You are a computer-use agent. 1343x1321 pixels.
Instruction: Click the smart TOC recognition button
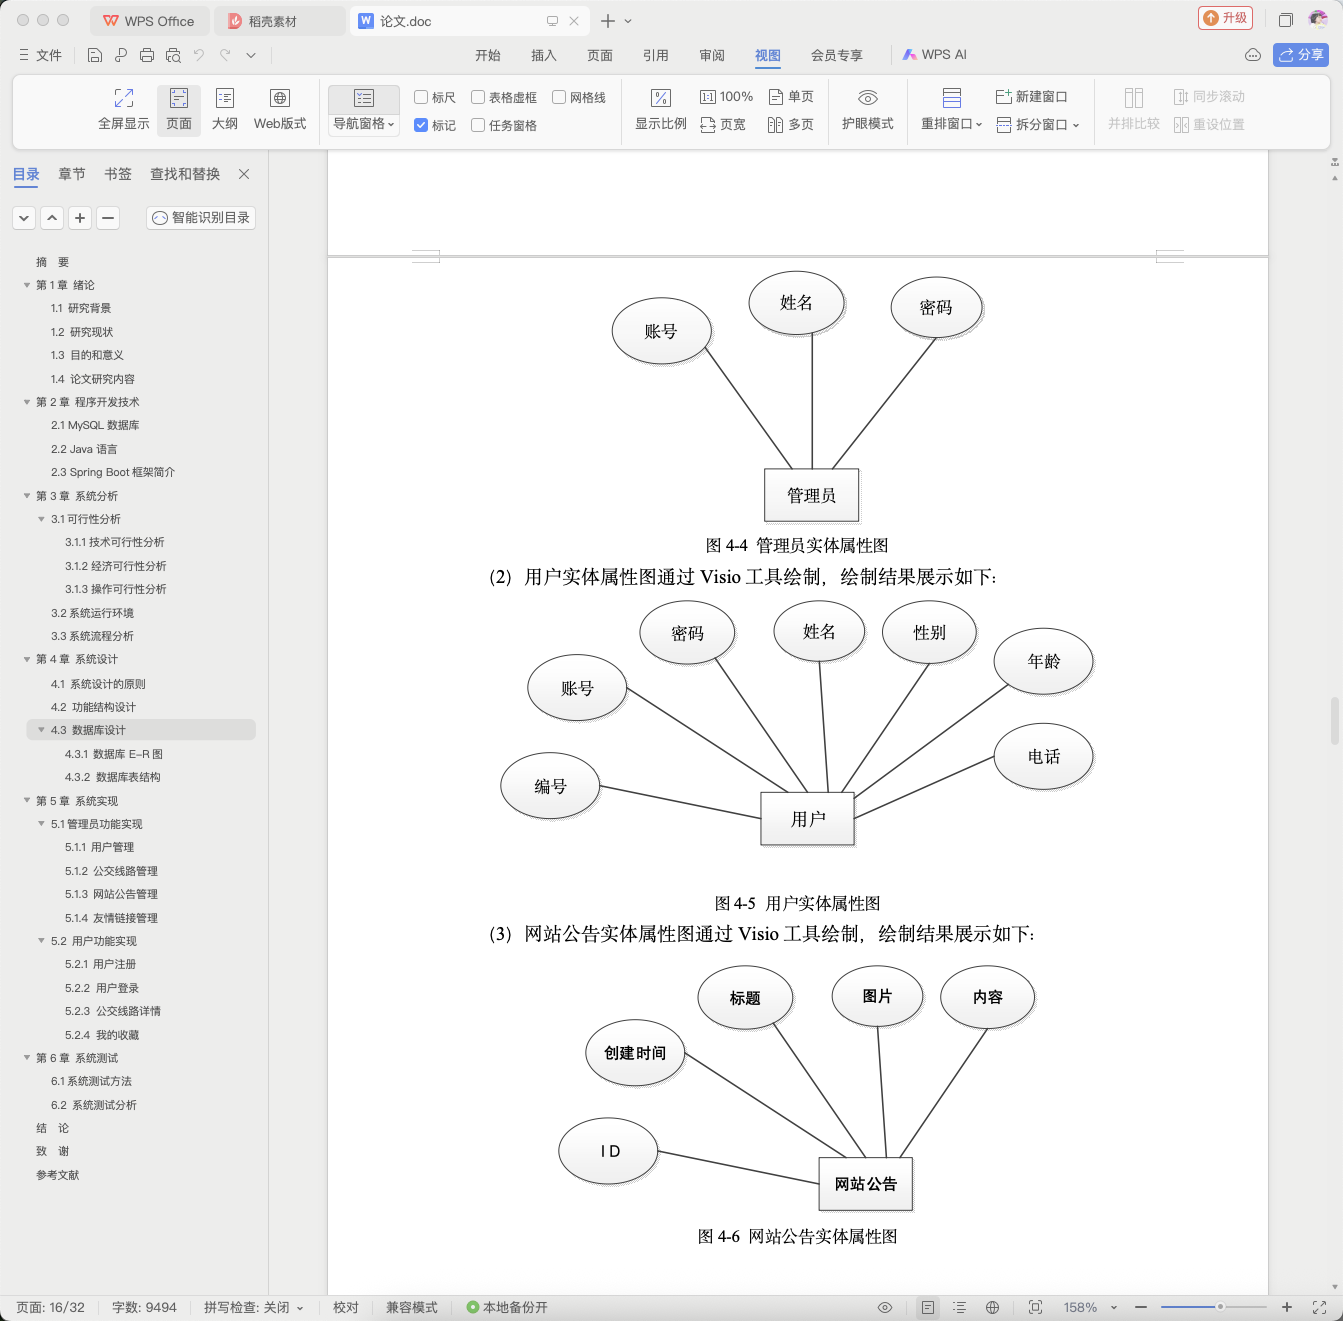coord(201,217)
